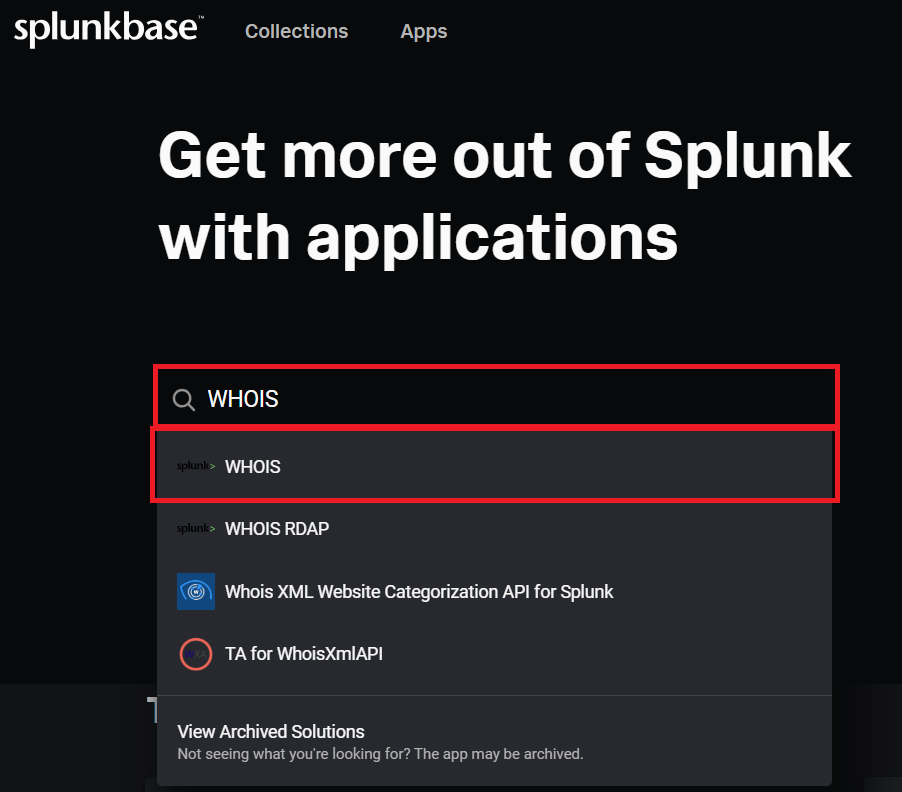
Task: Choose the WHOIS RDAP suggestion text
Action: pyautogui.click(x=277, y=528)
